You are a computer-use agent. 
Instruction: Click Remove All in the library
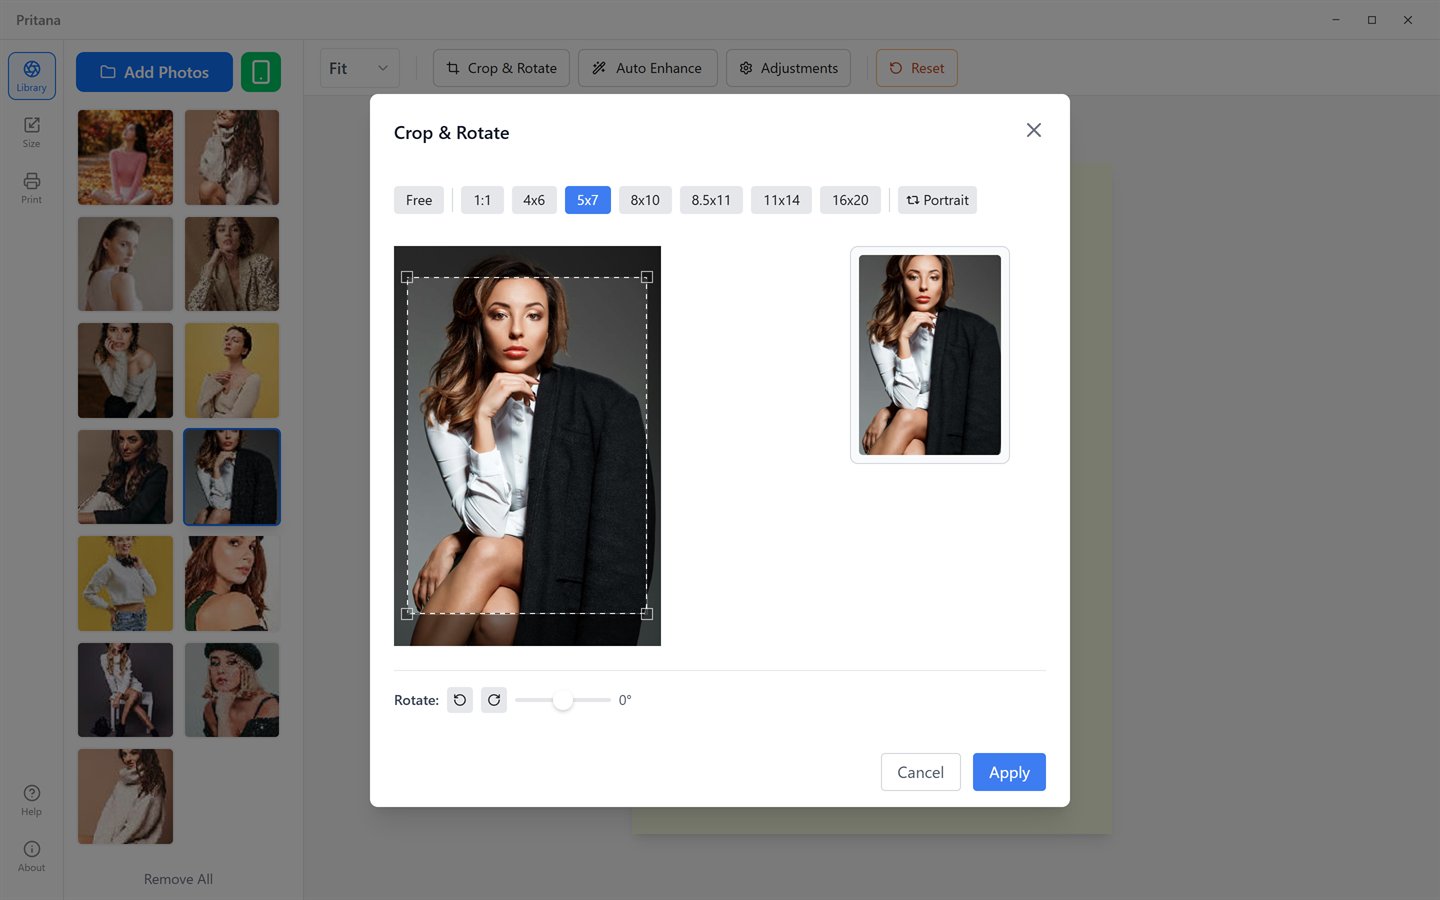coord(178,879)
